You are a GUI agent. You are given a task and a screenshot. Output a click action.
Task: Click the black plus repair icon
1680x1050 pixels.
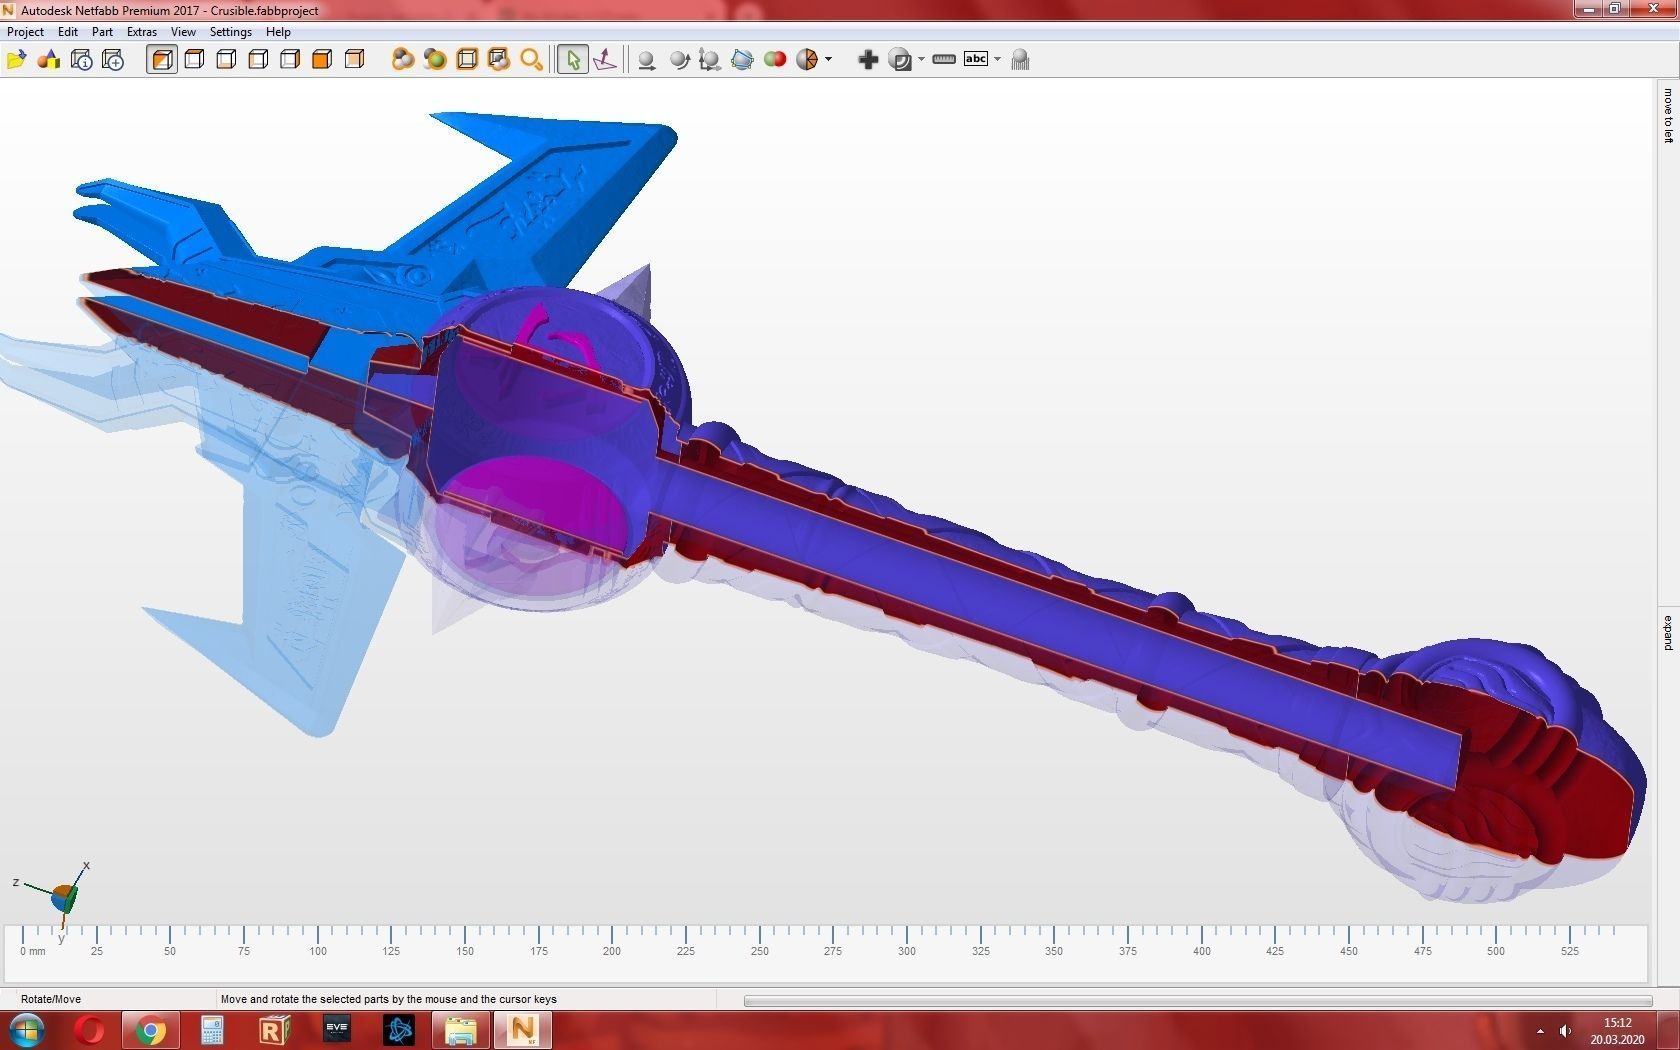click(x=868, y=60)
